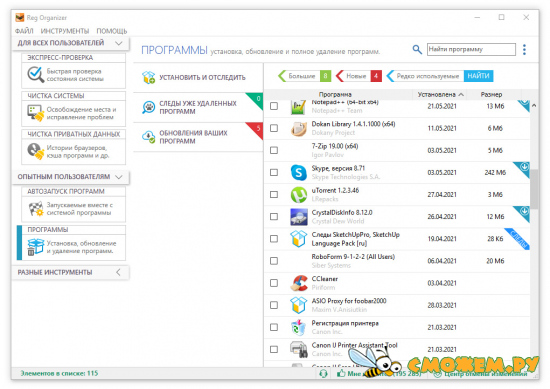Select the 7-Zip 19.00 (x64) entry

click(396, 150)
